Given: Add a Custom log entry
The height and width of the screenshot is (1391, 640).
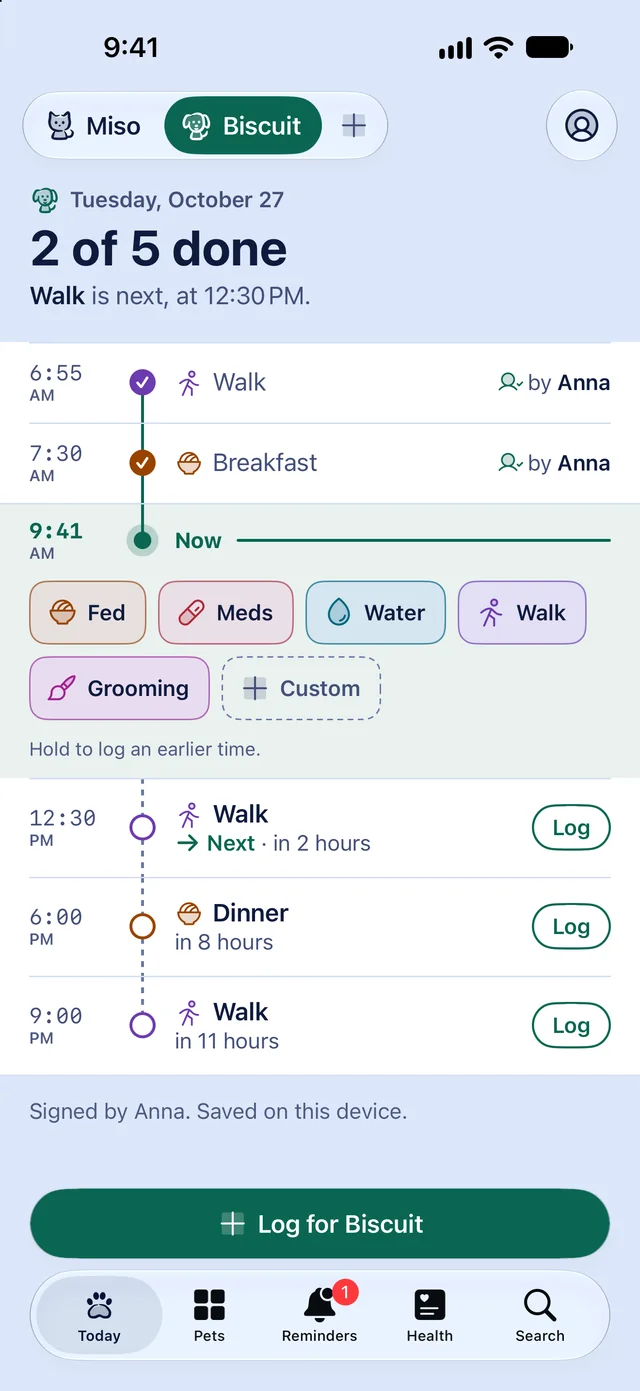Looking at the screenshot, I should pos(301,688).
